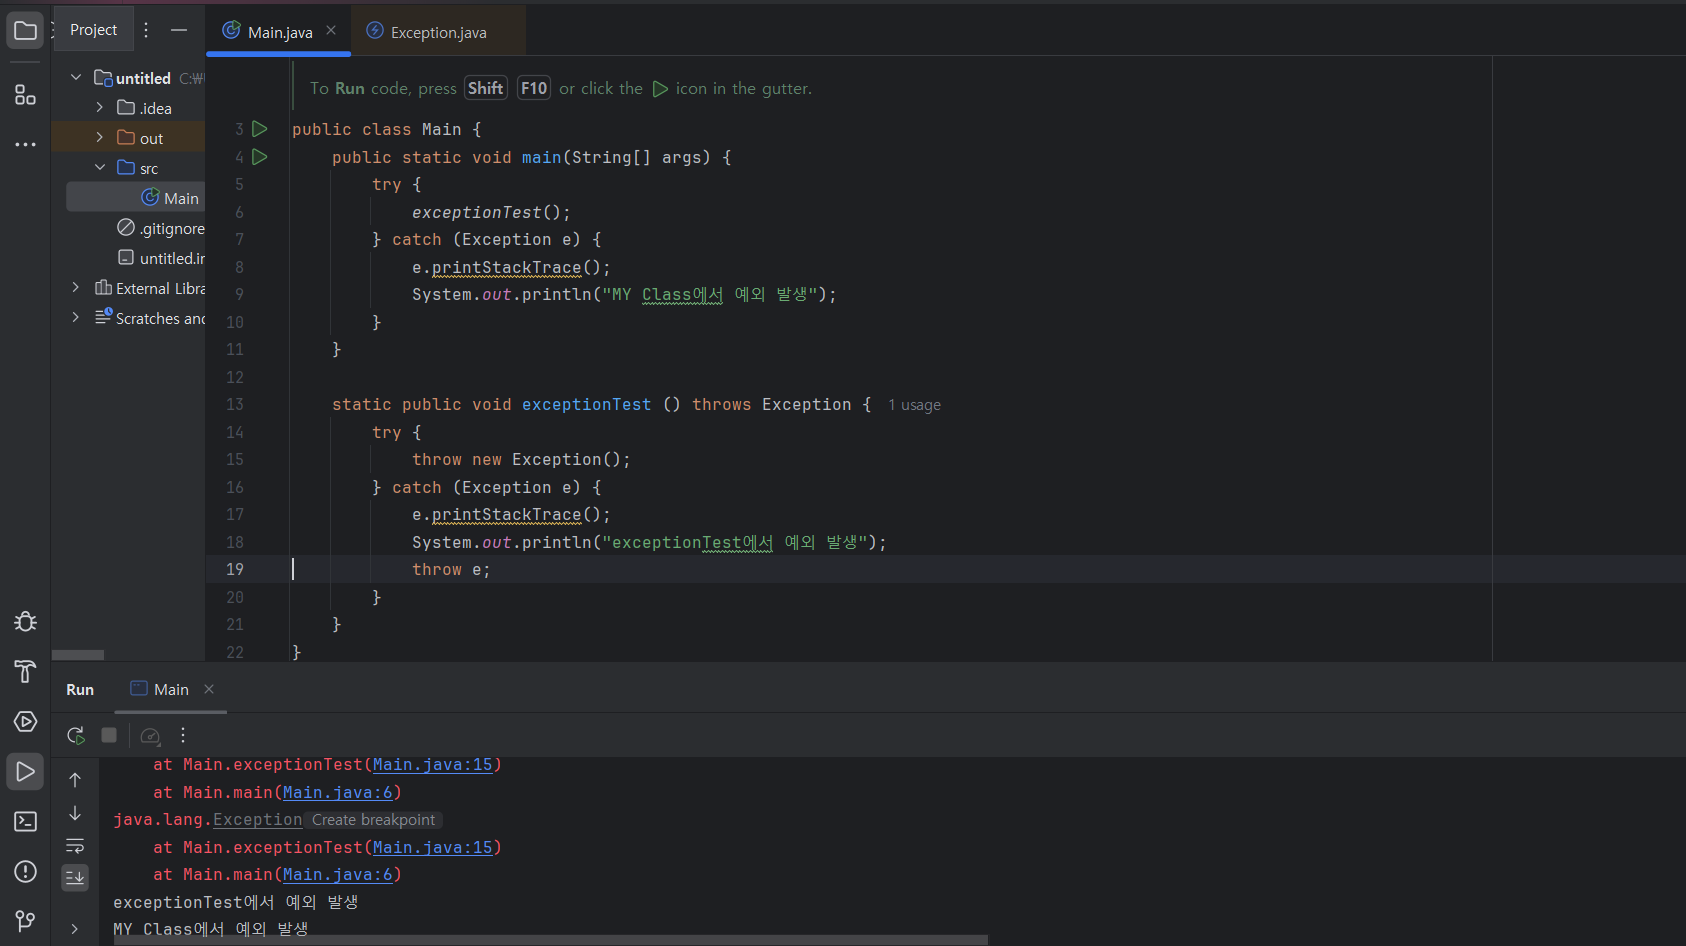Click run gutter icon on line 4
The width and height of the screenshot is (1686, 946).
[260, 157]
